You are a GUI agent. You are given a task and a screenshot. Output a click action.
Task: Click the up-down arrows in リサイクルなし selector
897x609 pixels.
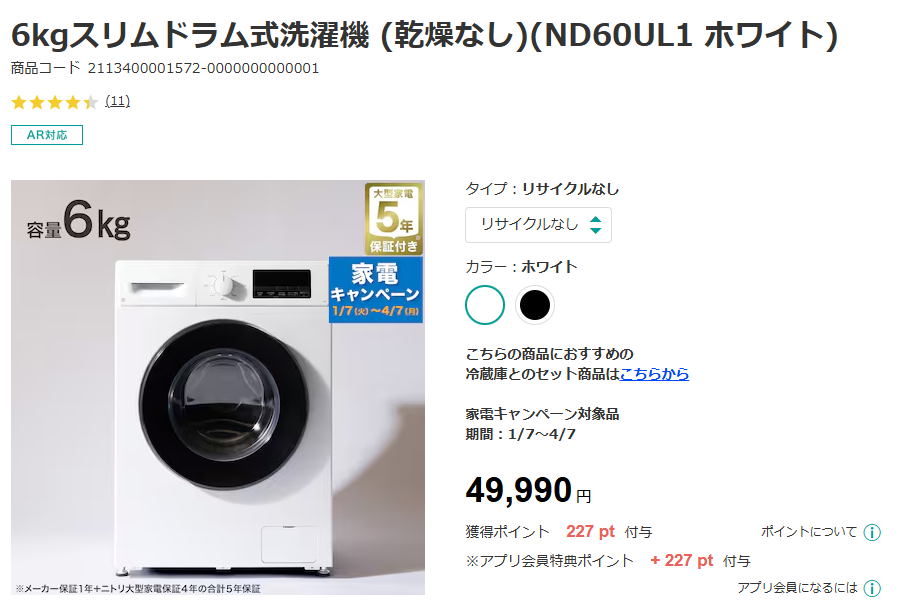pyautogui.click(x=596, y=225)
